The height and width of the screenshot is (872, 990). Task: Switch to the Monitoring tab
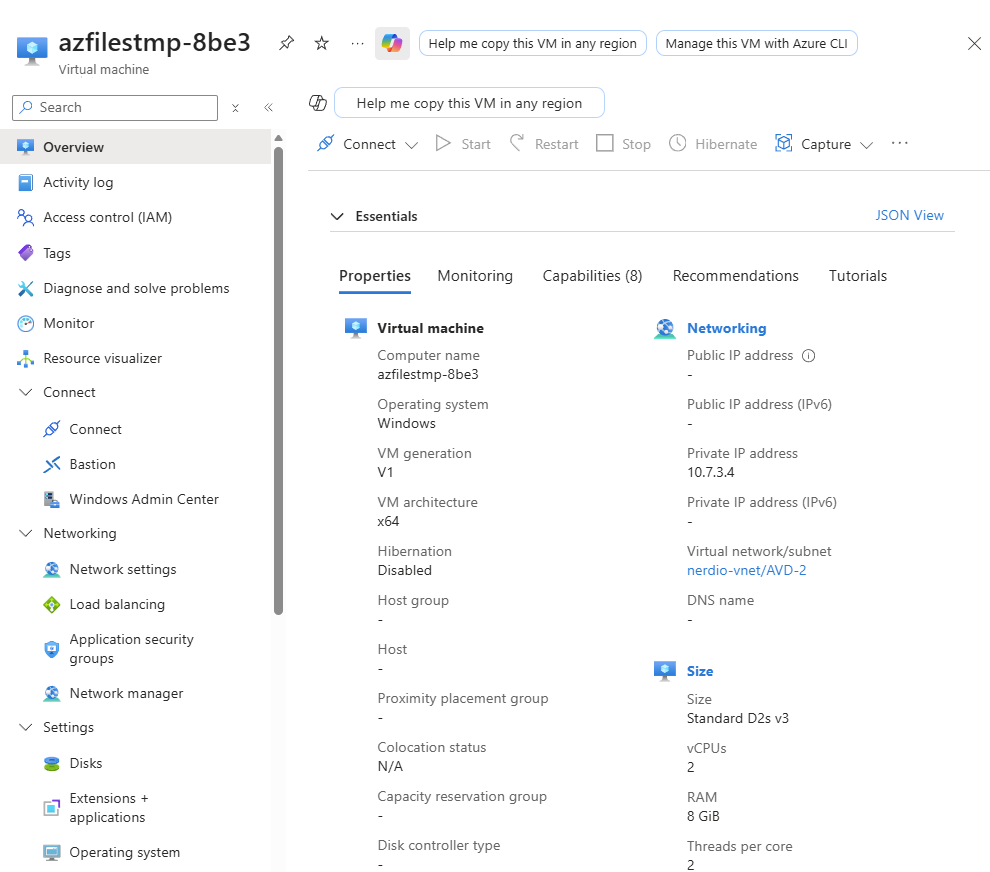[x=475, y=276]
